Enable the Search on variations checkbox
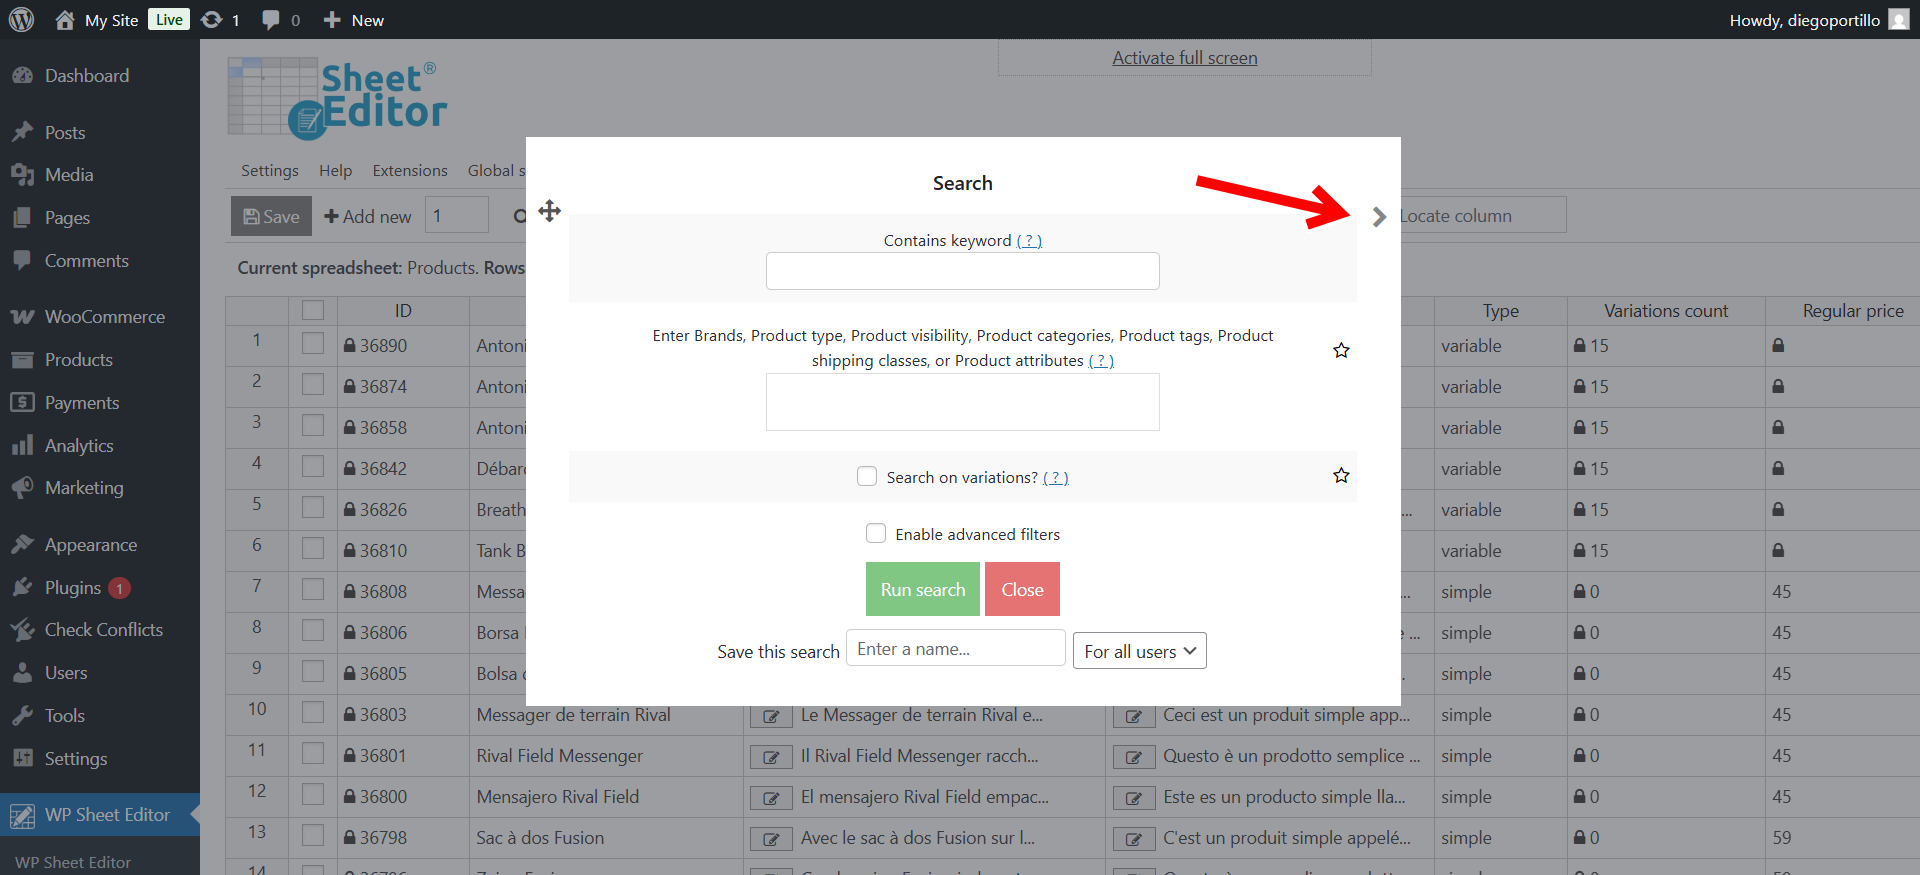 [867, 476]
